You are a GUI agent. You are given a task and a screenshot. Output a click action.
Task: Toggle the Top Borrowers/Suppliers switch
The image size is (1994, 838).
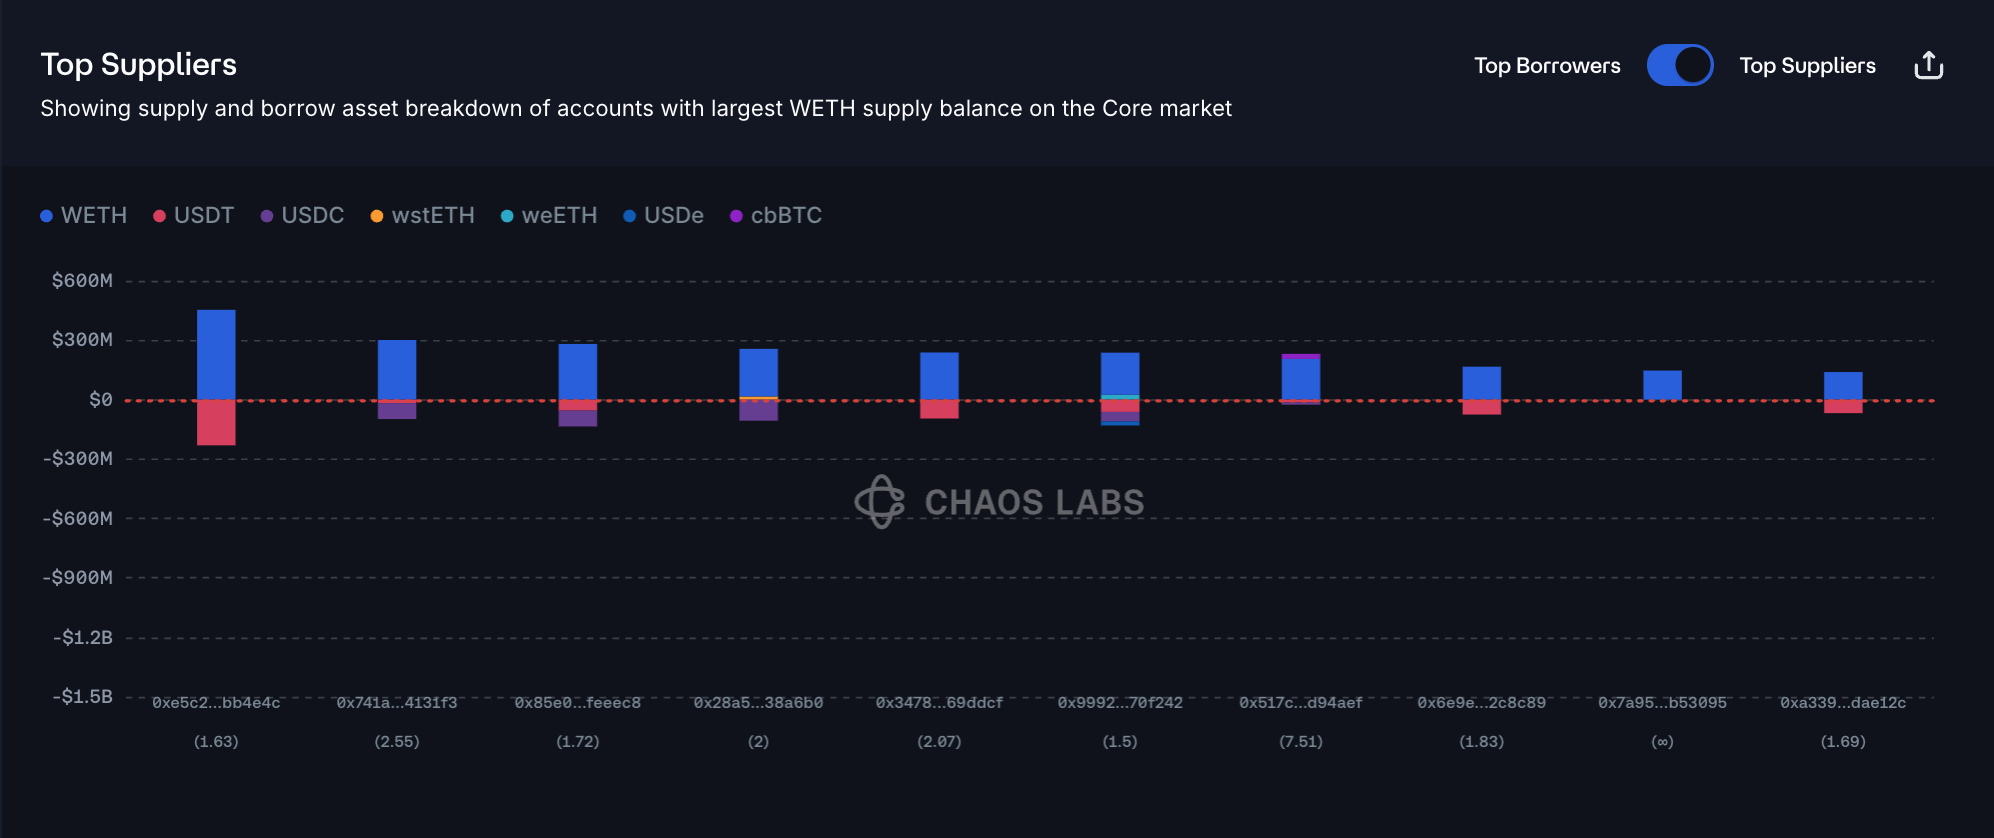click(1680, 66)
